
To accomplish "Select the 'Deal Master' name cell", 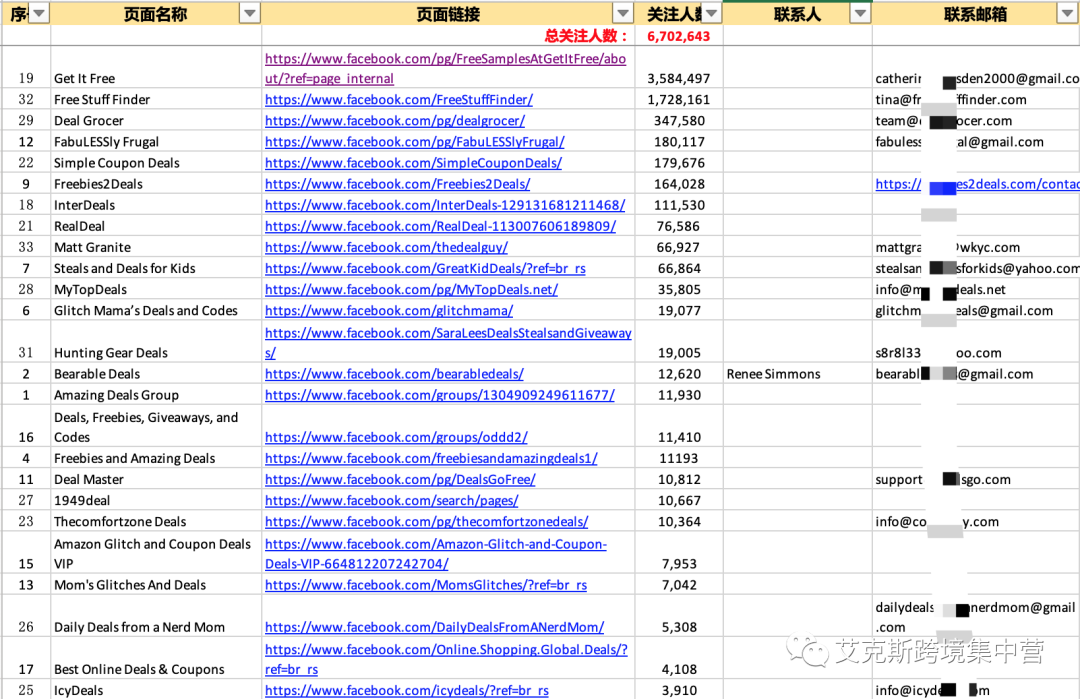I will click(x=156, y=479).
